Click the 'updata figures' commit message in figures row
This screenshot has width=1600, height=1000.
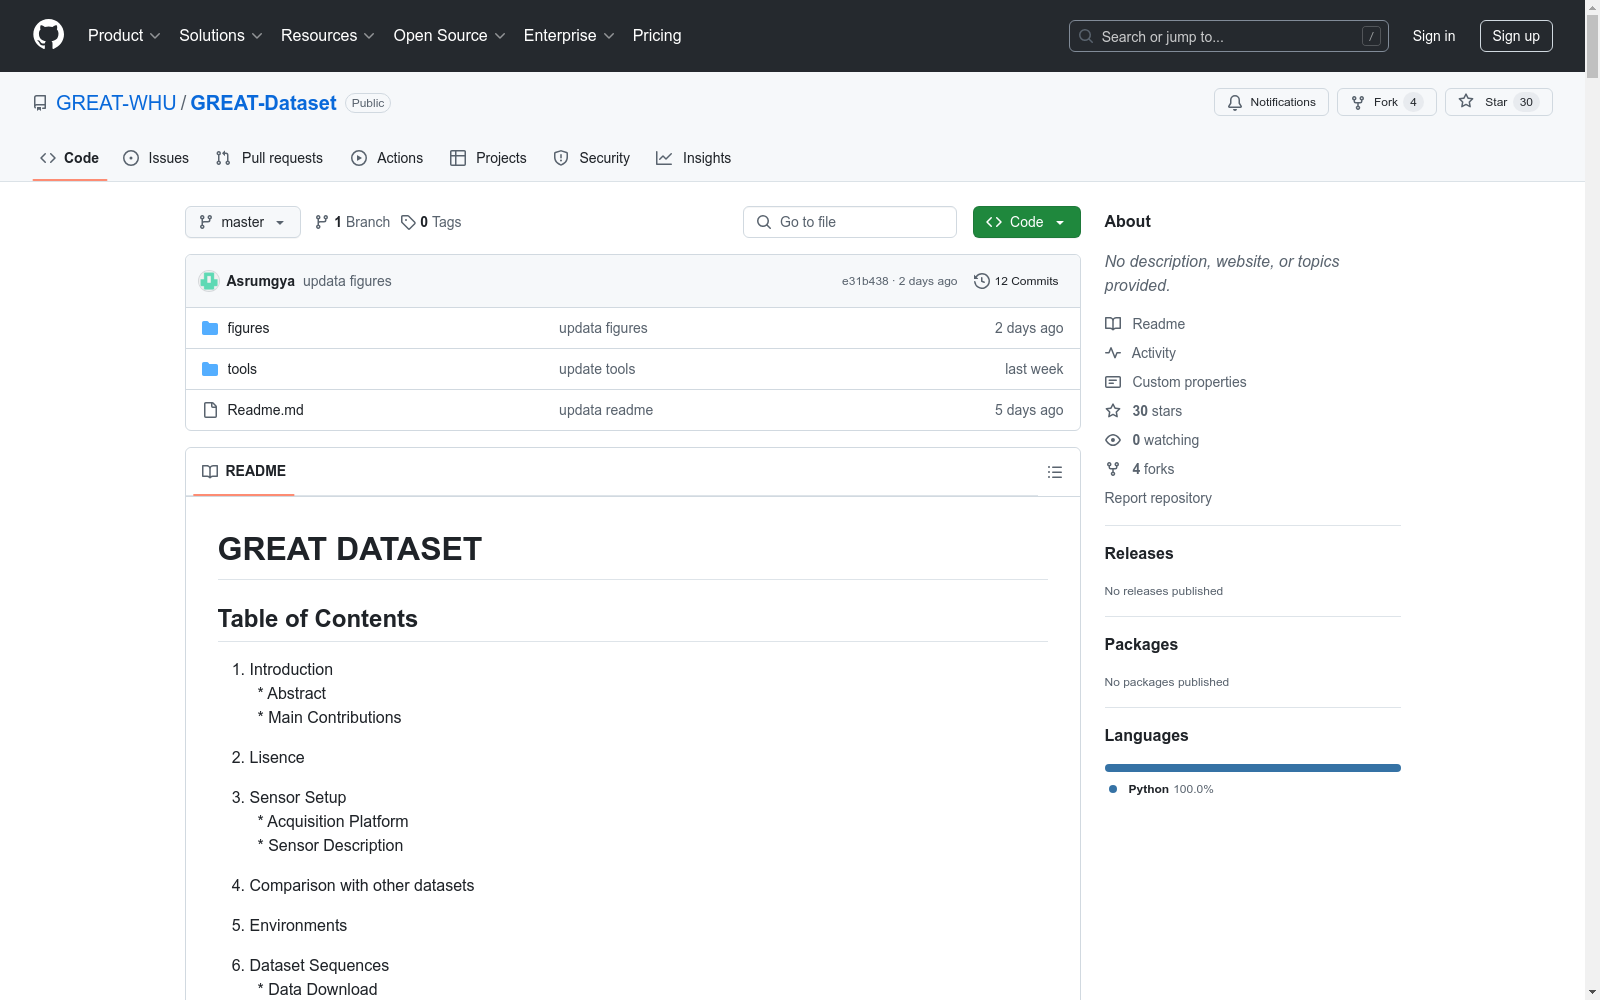pyautogui.click(x=603, y=328)
